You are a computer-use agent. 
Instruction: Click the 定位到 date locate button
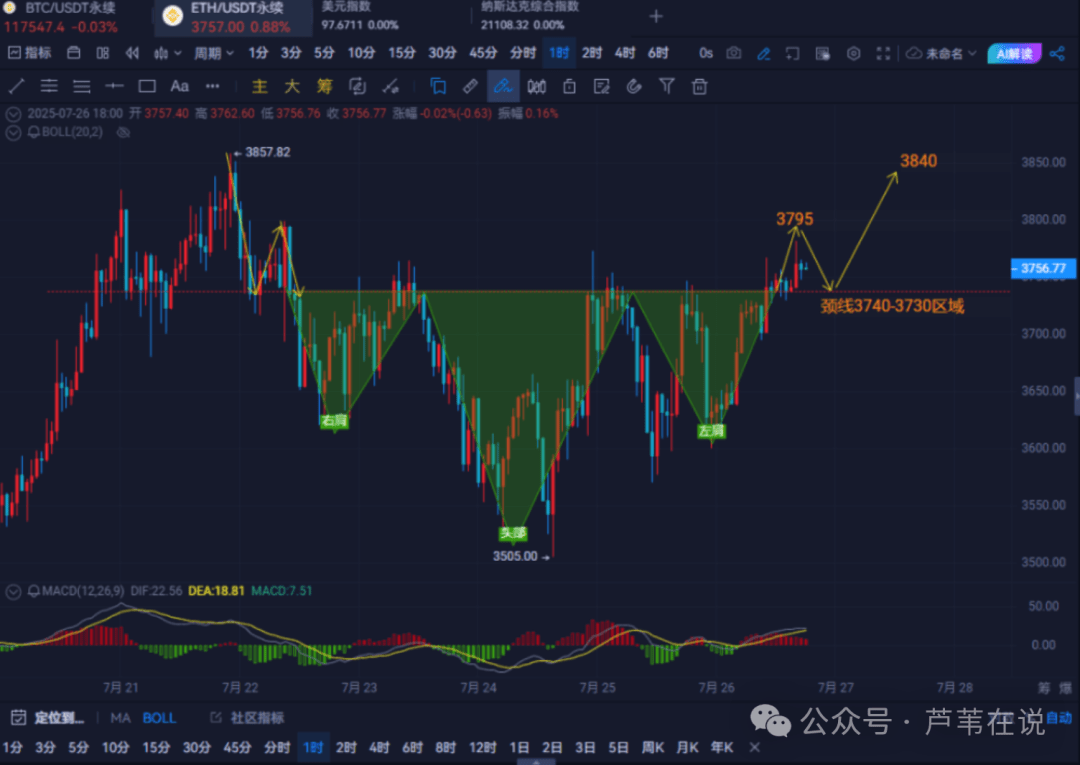click(x=48, y=718)
